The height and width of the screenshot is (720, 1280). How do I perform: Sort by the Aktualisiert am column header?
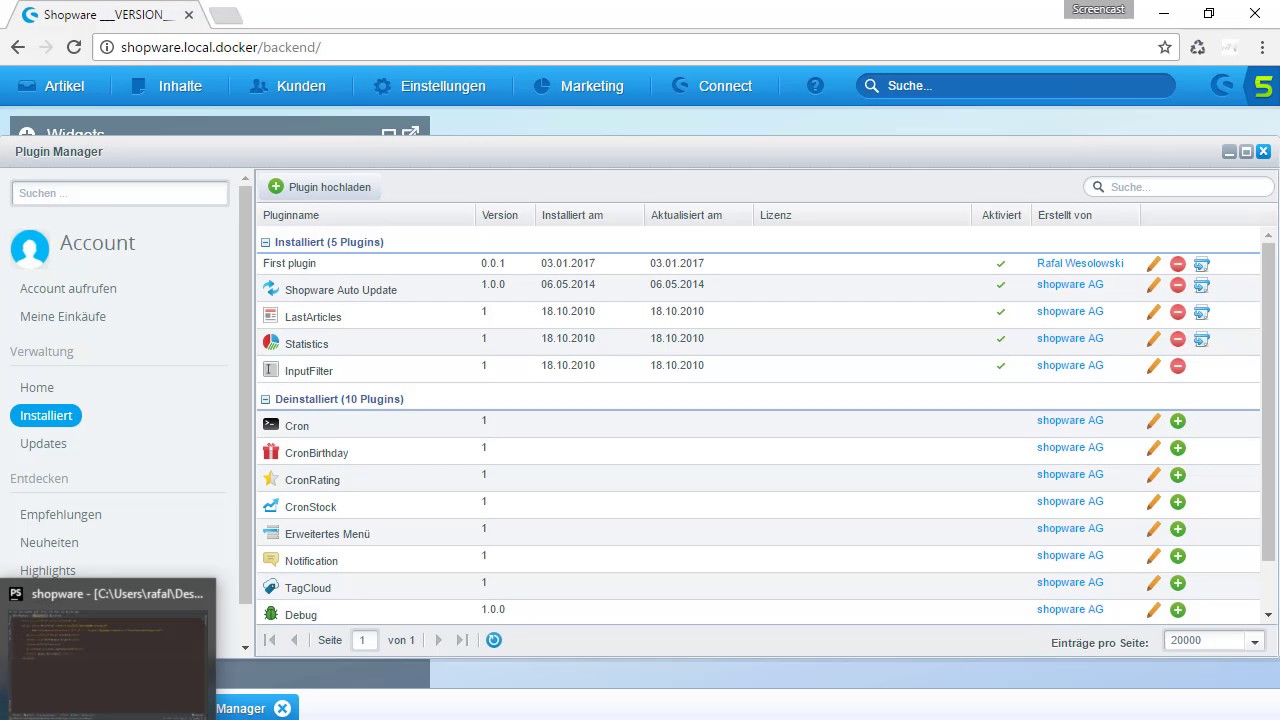(x=698, y=215)
